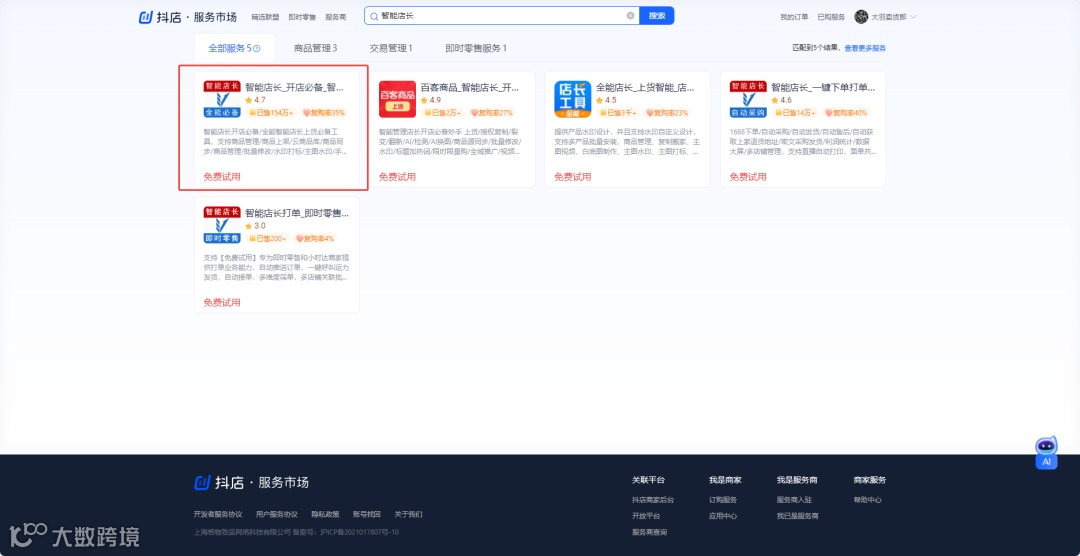Switch to the 交易管理 1 tab
This screenshot has height=556, width=1080.
(x=391, y=48)
